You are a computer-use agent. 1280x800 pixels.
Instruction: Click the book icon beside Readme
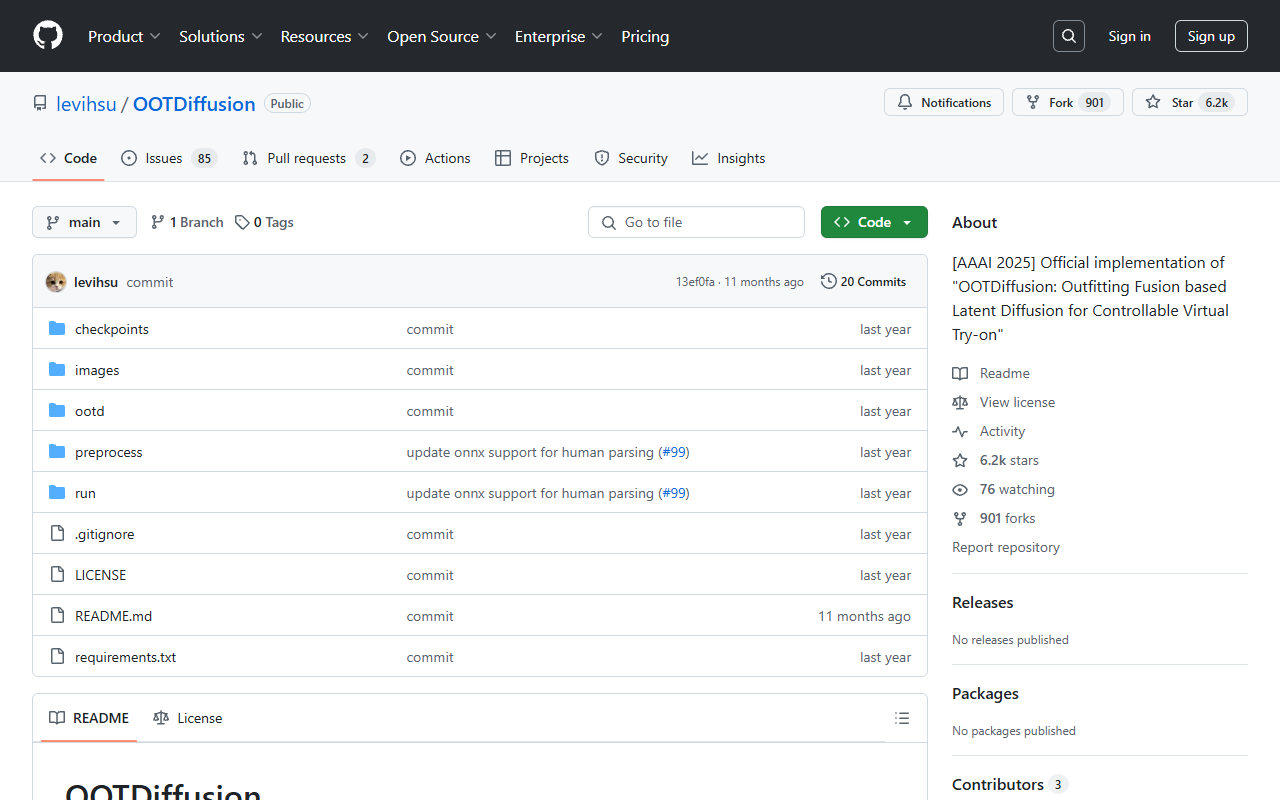click(x=960, y=373)
